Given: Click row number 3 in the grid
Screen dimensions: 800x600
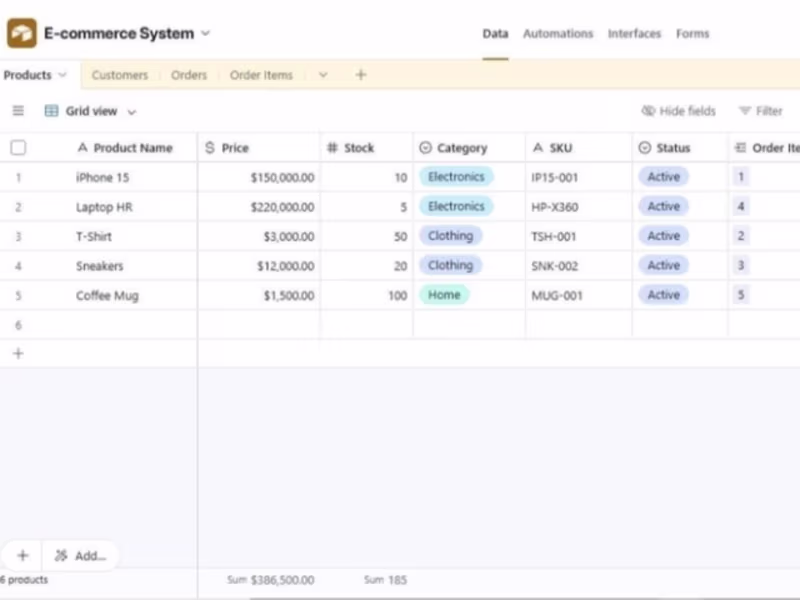Looking at the screenshot, I should 18,237.
